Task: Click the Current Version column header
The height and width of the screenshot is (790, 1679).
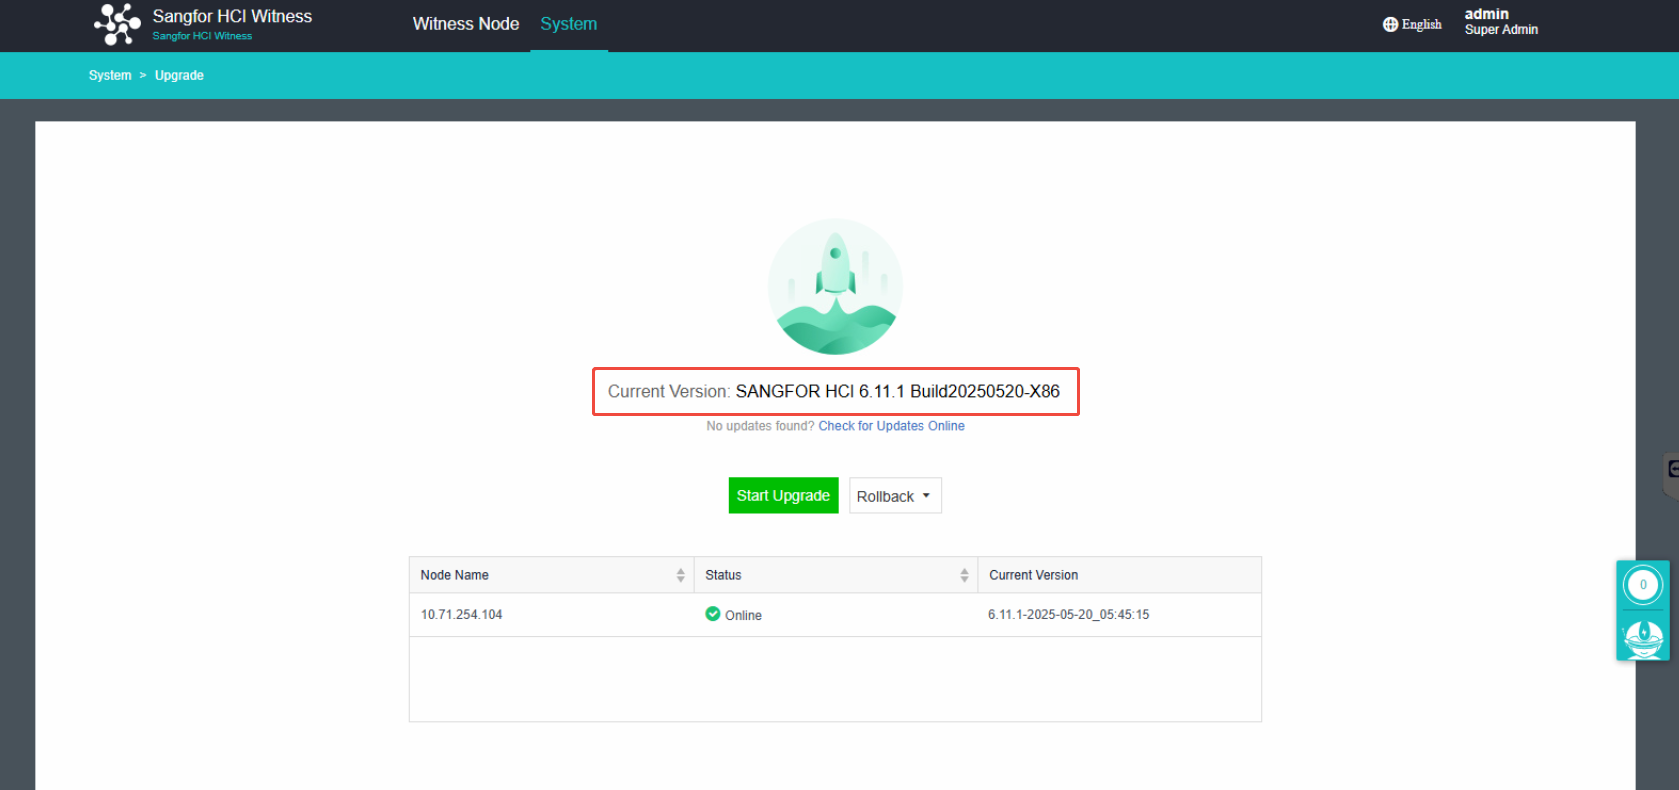Action: click(x=1119, y=575)
